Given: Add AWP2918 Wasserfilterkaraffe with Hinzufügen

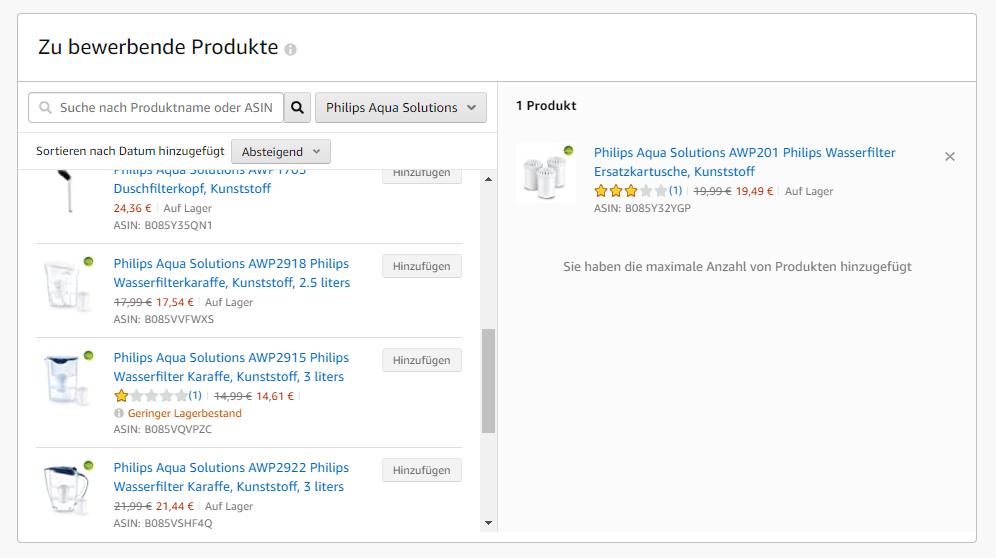Looking at the screenshot, I should pos(422,266).
